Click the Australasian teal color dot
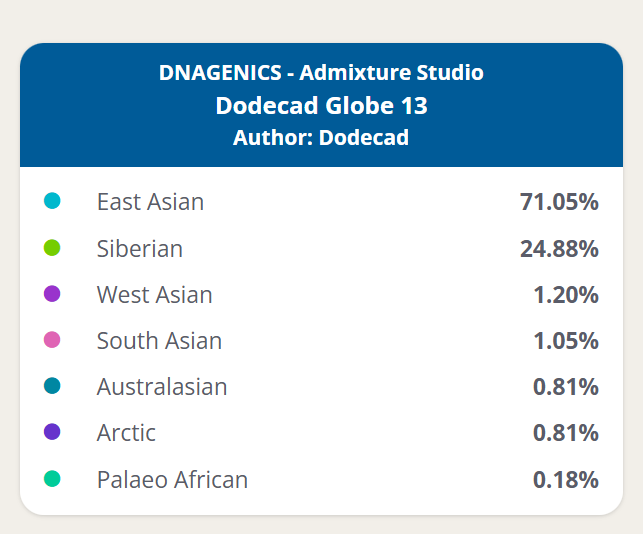The height and width of the screenshot is (534, 643). [53, 386]
